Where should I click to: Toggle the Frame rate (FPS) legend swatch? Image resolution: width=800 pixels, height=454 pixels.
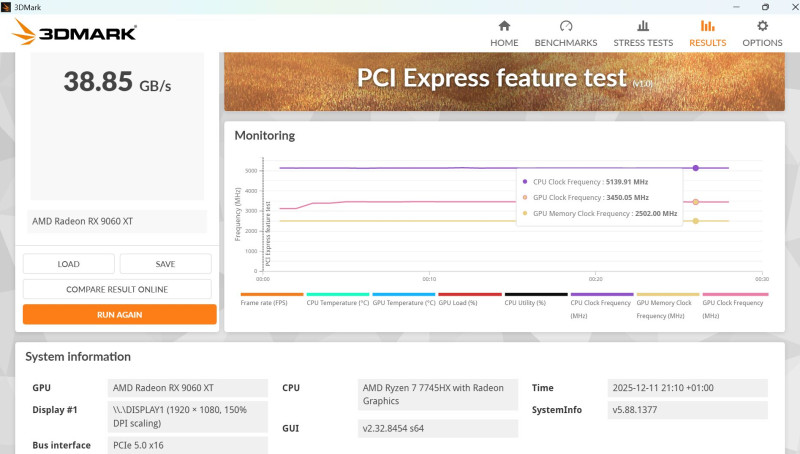pyautogui.click(x=272, y=294)
